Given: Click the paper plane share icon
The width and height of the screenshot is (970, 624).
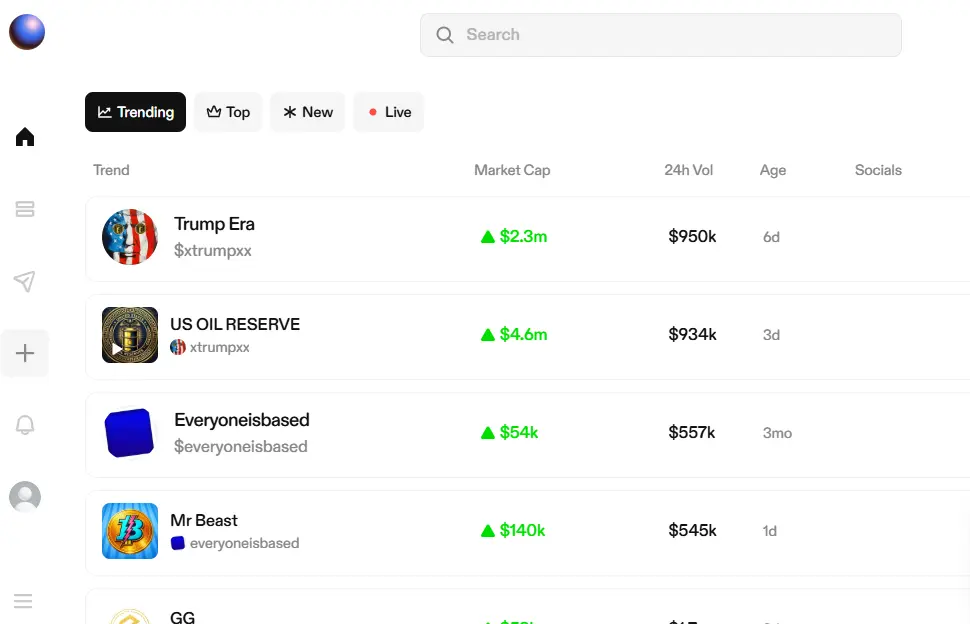Looking at the screenshot, I should pyautogui.click(x=24, y=281).
